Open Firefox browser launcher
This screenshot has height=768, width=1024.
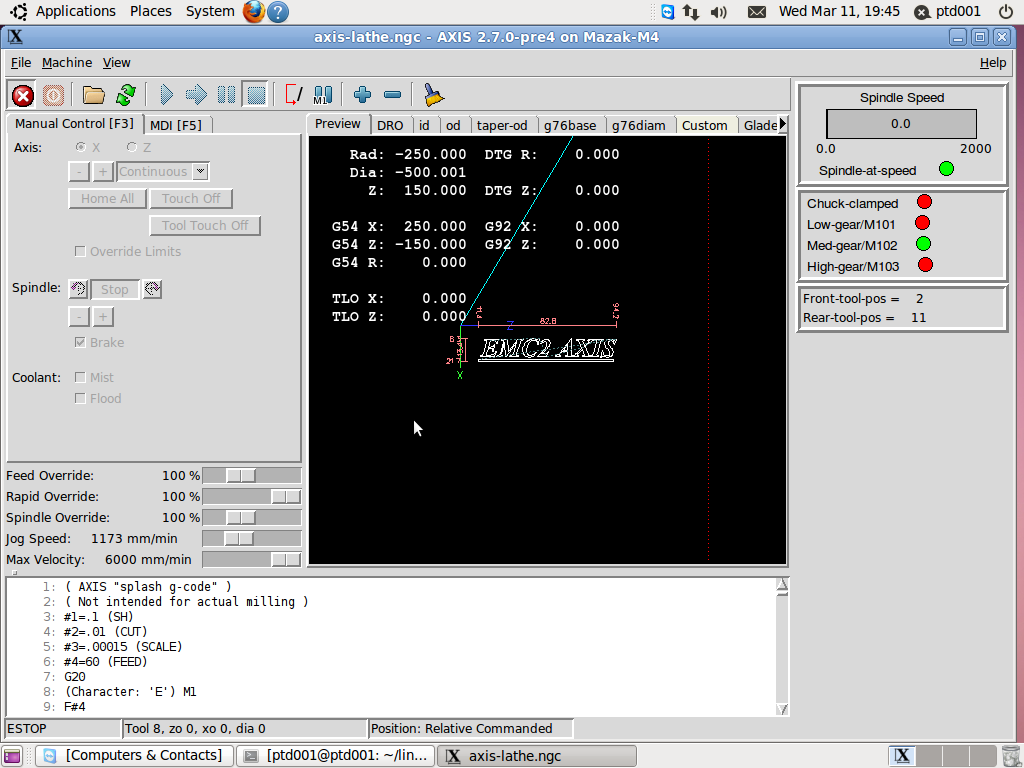[254, 11]
